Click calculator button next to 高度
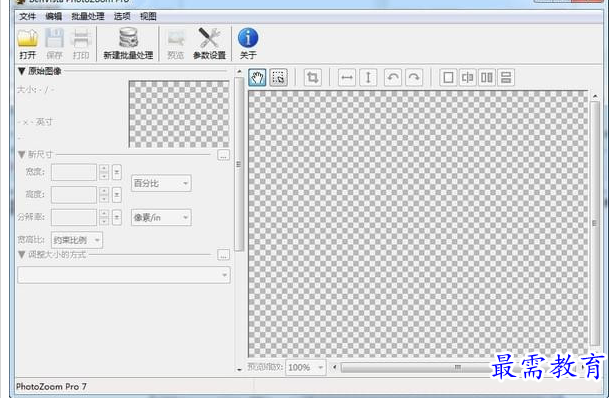This screenshot has width=613, height=398. click(117, 195)
